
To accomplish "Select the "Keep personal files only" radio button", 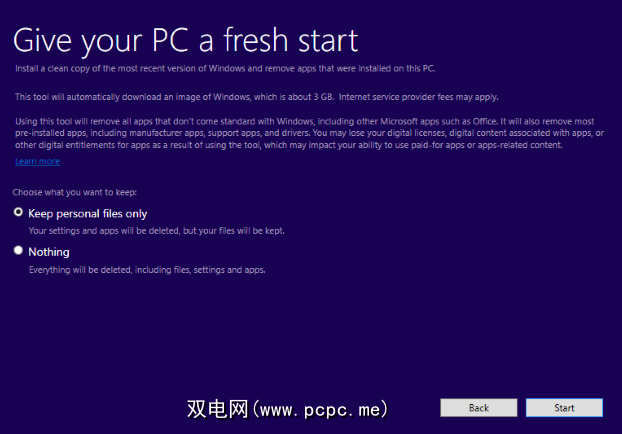I will tap(18, 213).
